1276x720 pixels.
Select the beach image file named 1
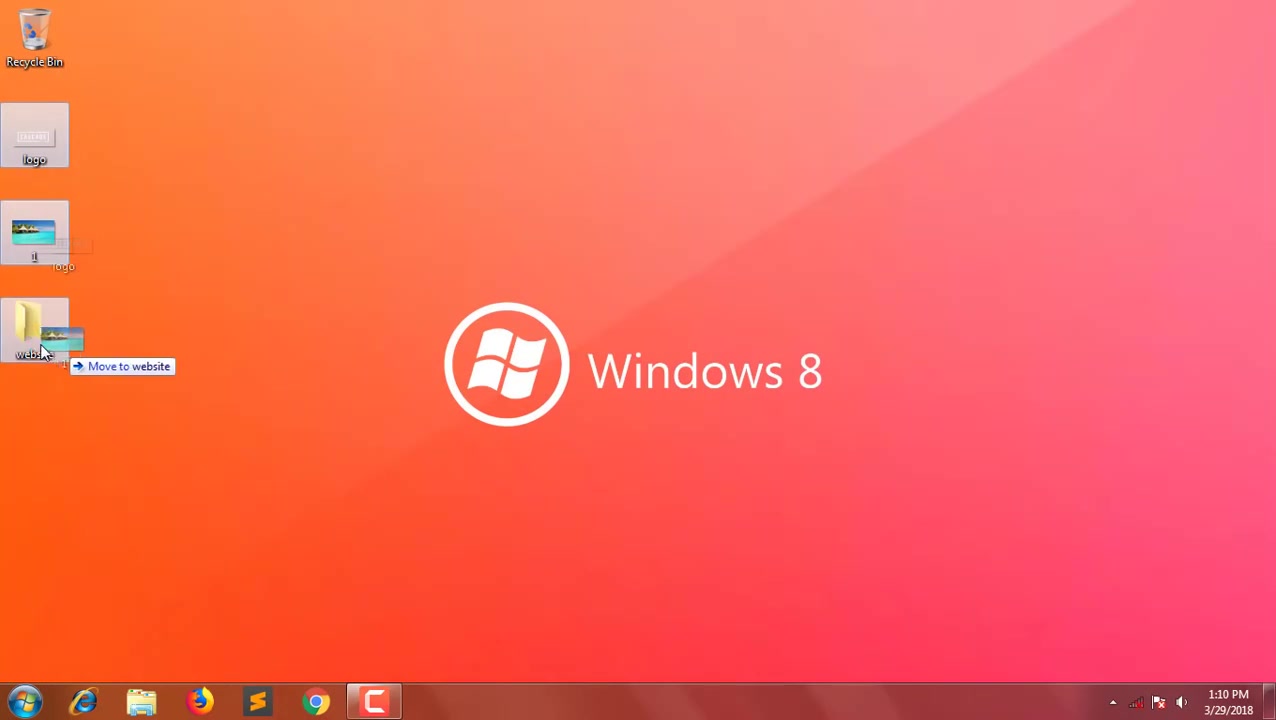pos(34,232)
